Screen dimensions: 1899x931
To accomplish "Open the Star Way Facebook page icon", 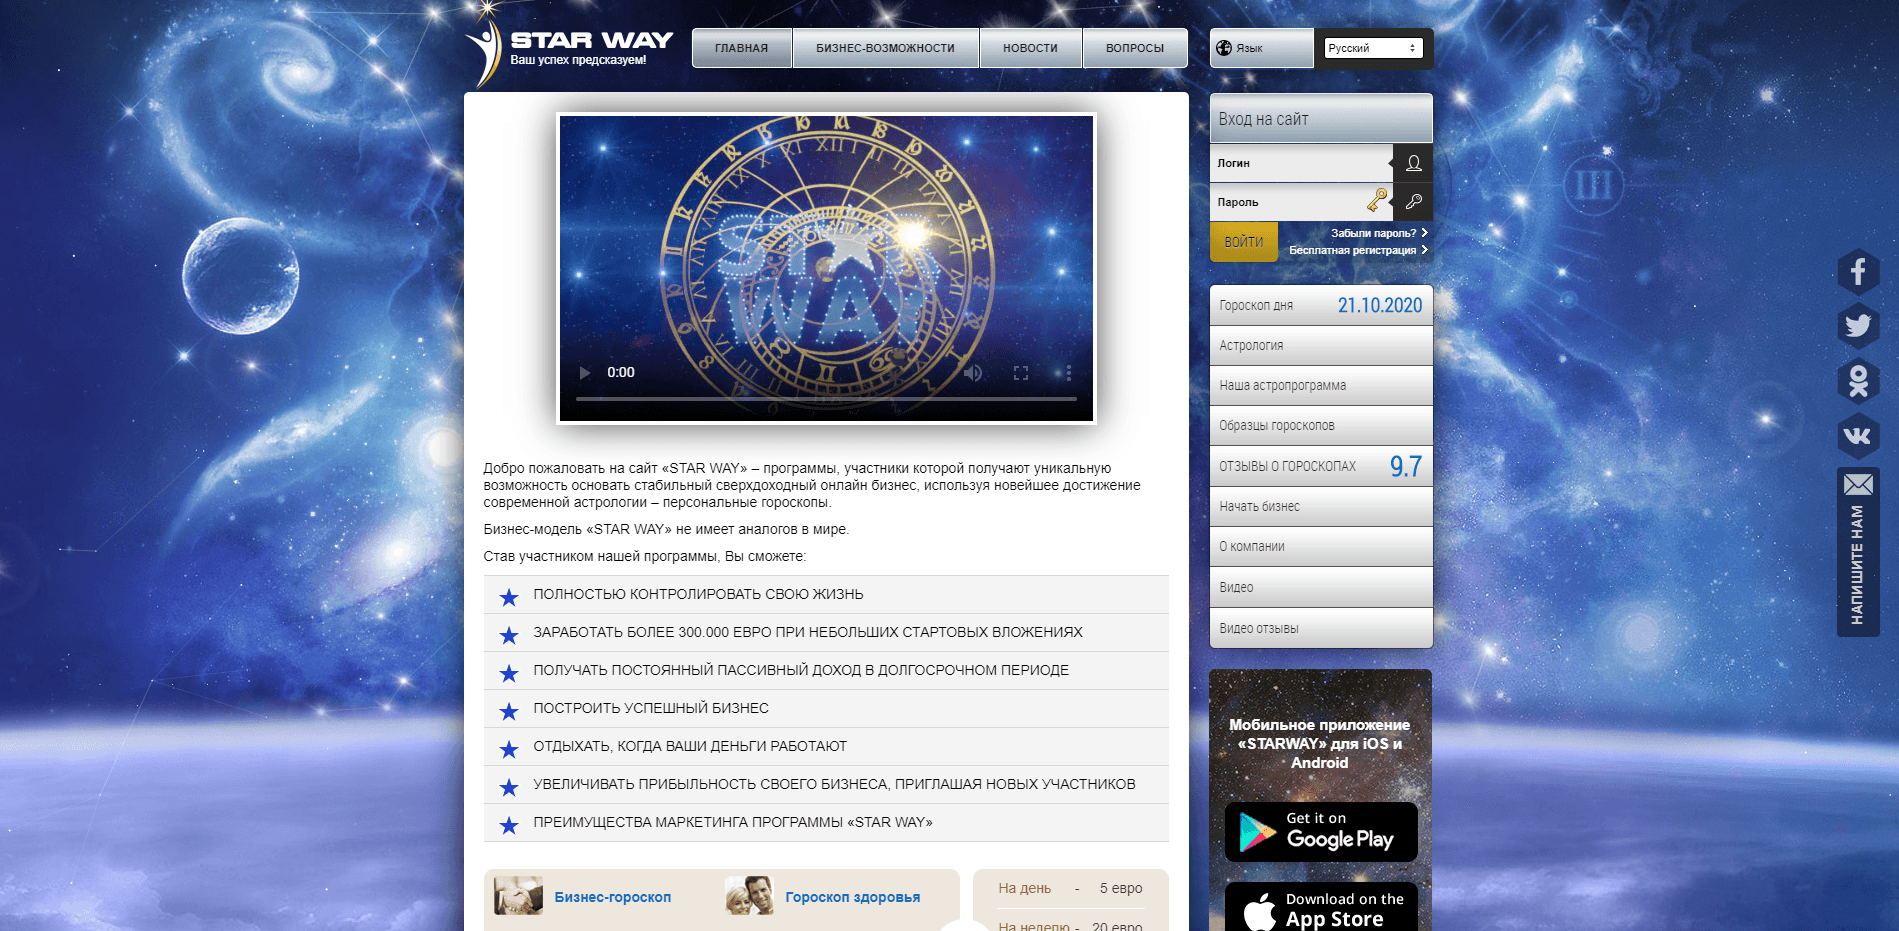I will pyautogui.click(x=1859, y=270).
